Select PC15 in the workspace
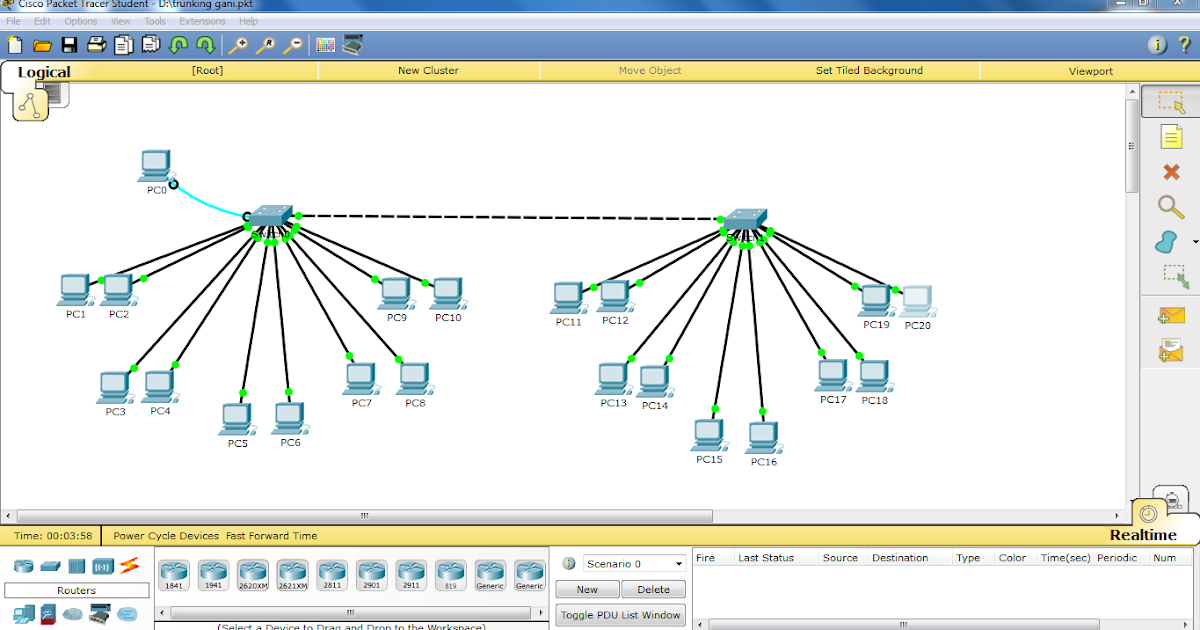1200x630 pixels. (x=709, y=435)
